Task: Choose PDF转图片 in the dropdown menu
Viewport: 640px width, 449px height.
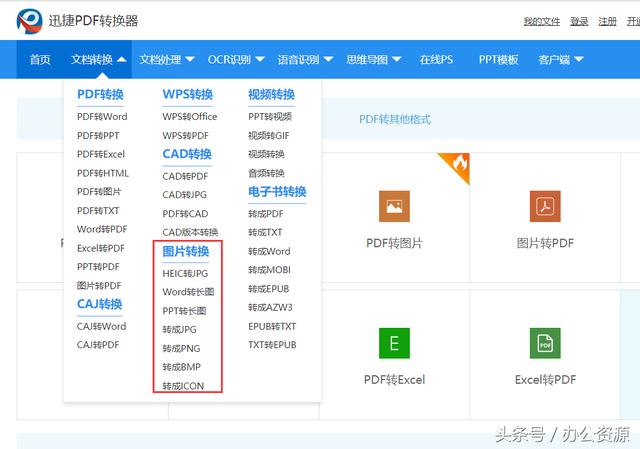Action: point(99,192)
